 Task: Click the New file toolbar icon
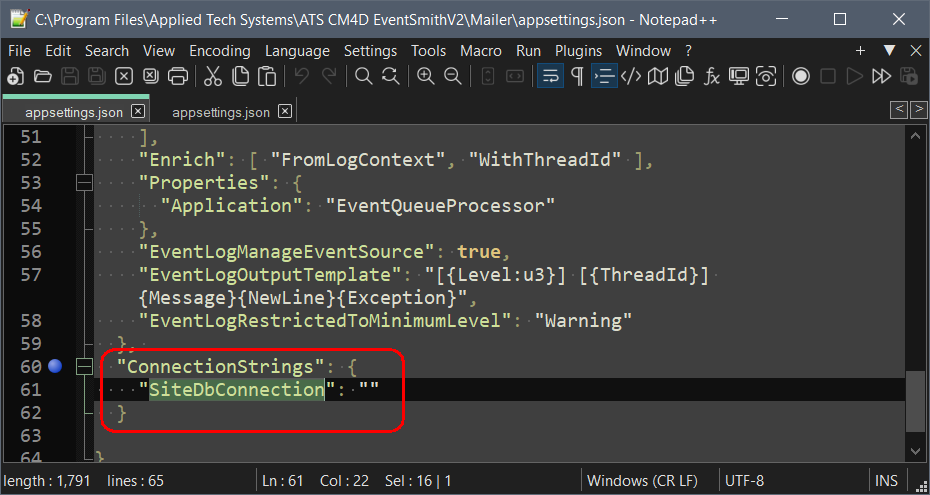click(x=16, y=76)
